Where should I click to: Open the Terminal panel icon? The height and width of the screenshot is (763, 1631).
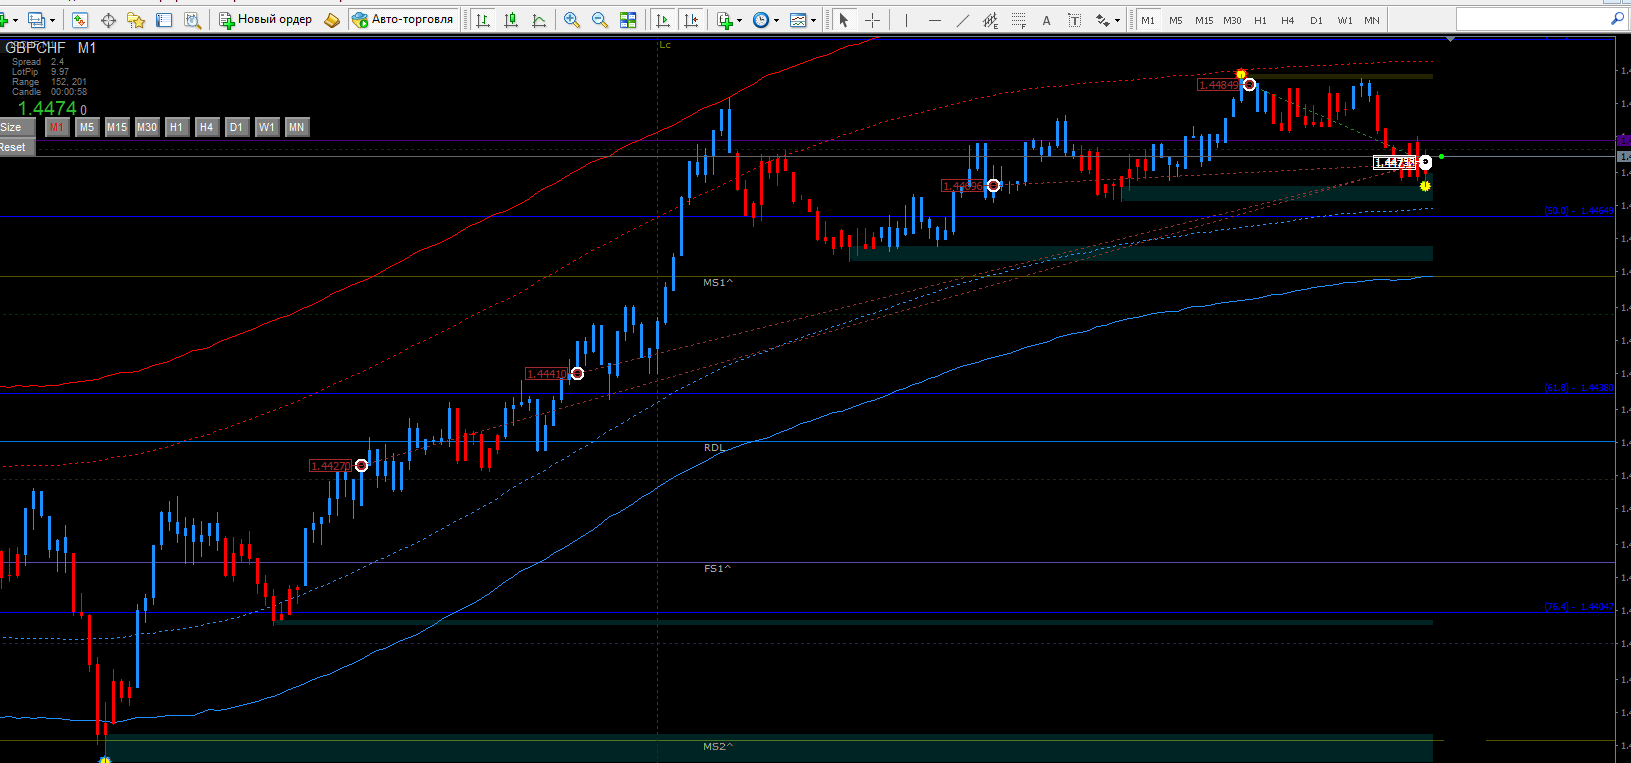pos(164,20)
